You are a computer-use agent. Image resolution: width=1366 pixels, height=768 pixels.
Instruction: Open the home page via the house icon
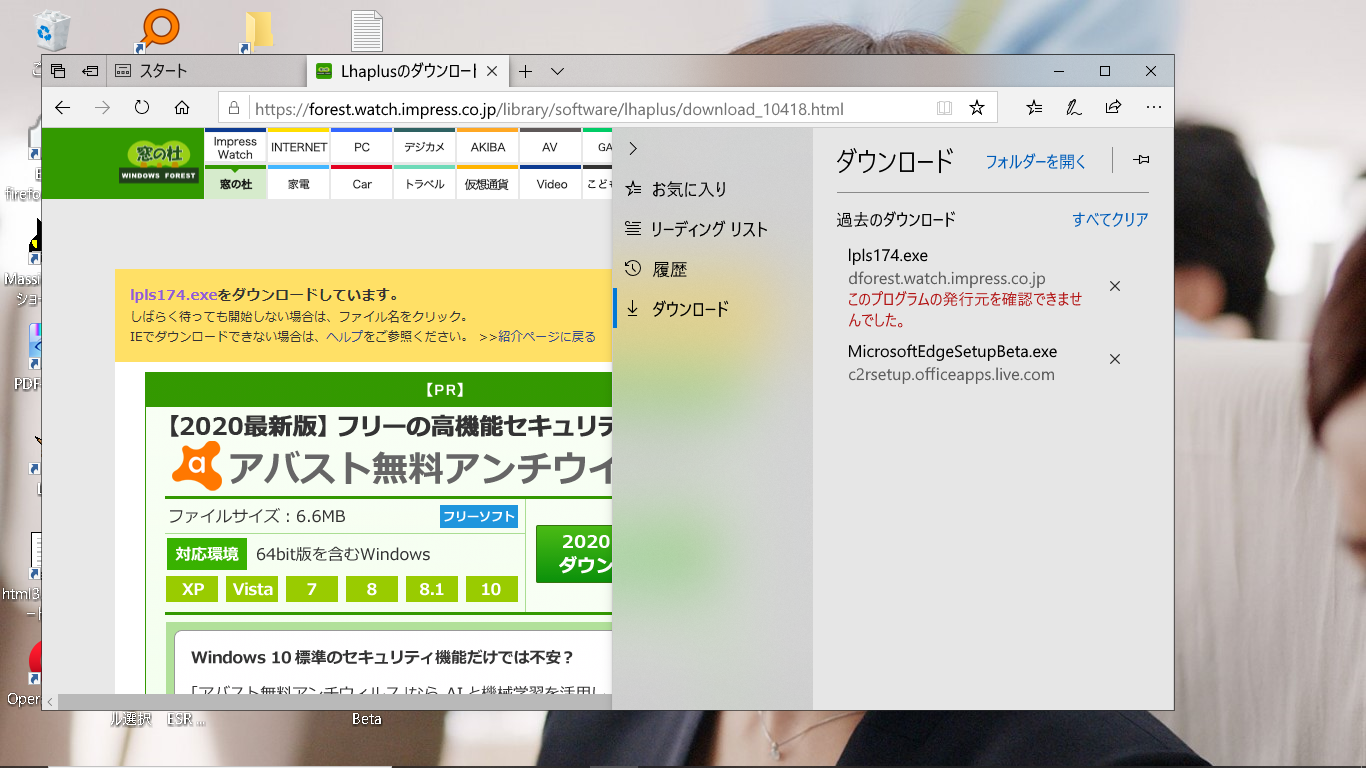pyautogui.click(x=182, y=108)
